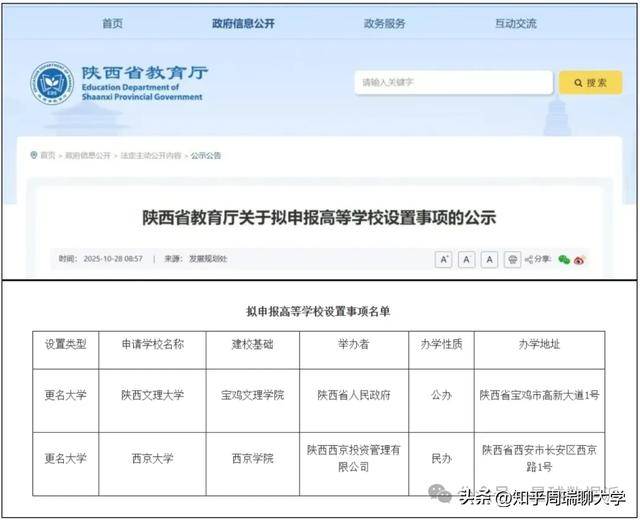The width and height of the screenshot is (640, 520).
Task: Follow the 法定主动公开内容 breadcrumb link
Action: coord(151,156)
